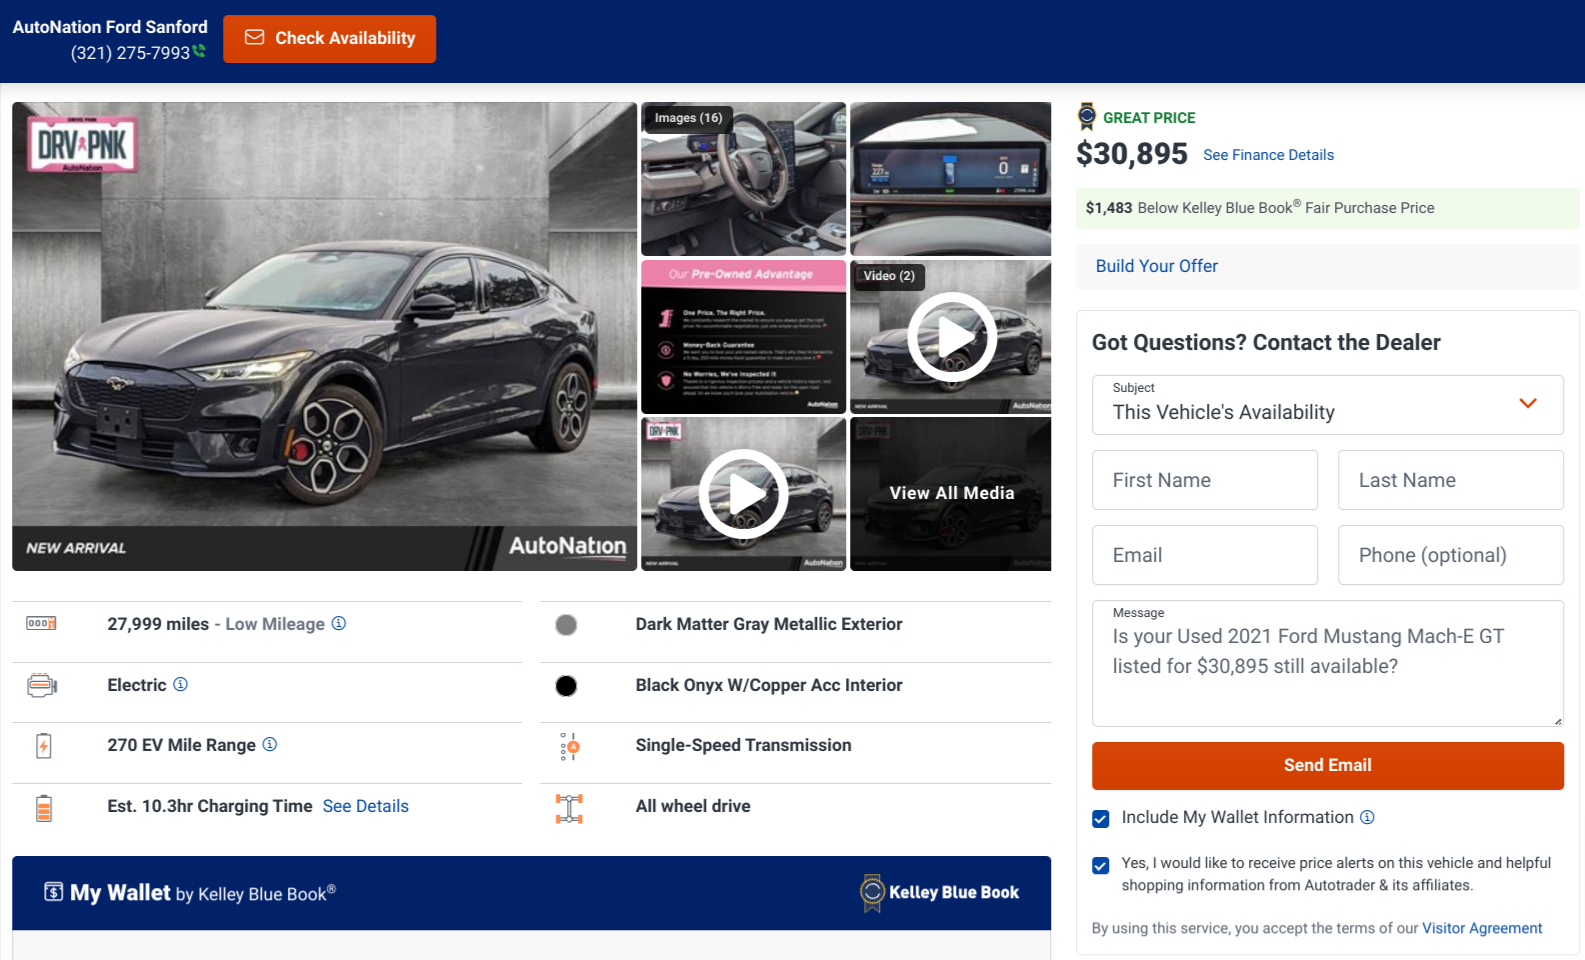The width and height of the screenshot is (1585, 960).
Task: Click the Low Mileage info icon
Action: pos(339,623)
